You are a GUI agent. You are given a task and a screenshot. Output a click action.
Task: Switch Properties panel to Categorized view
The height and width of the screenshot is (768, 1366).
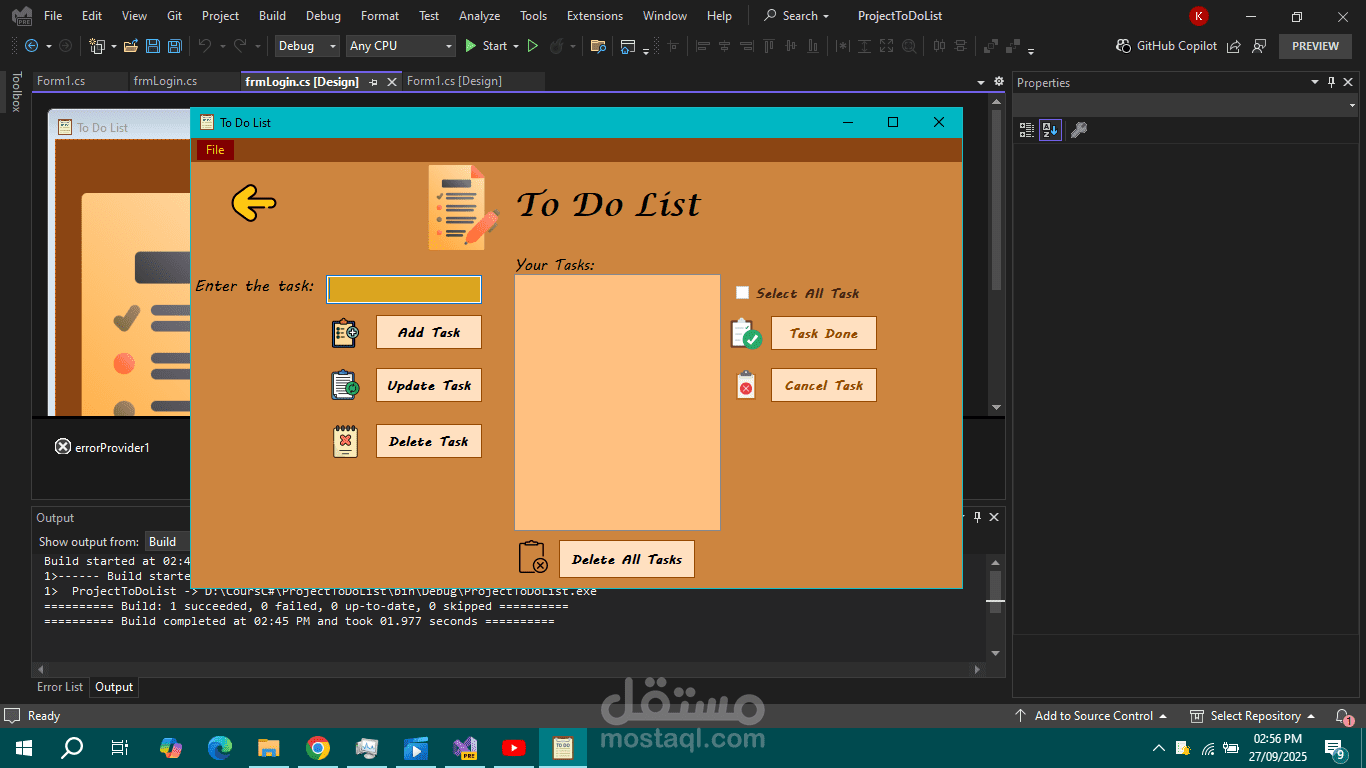tap(1026, 129)
